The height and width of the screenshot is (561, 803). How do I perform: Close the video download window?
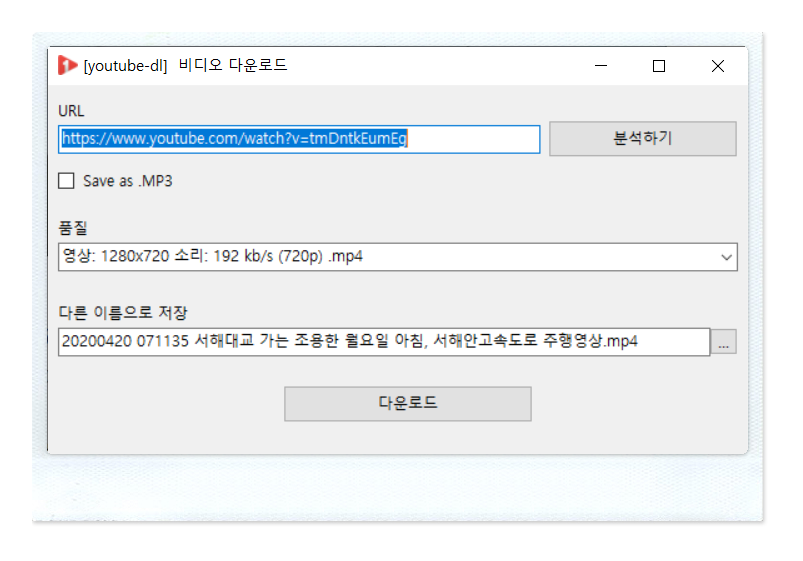717,66
